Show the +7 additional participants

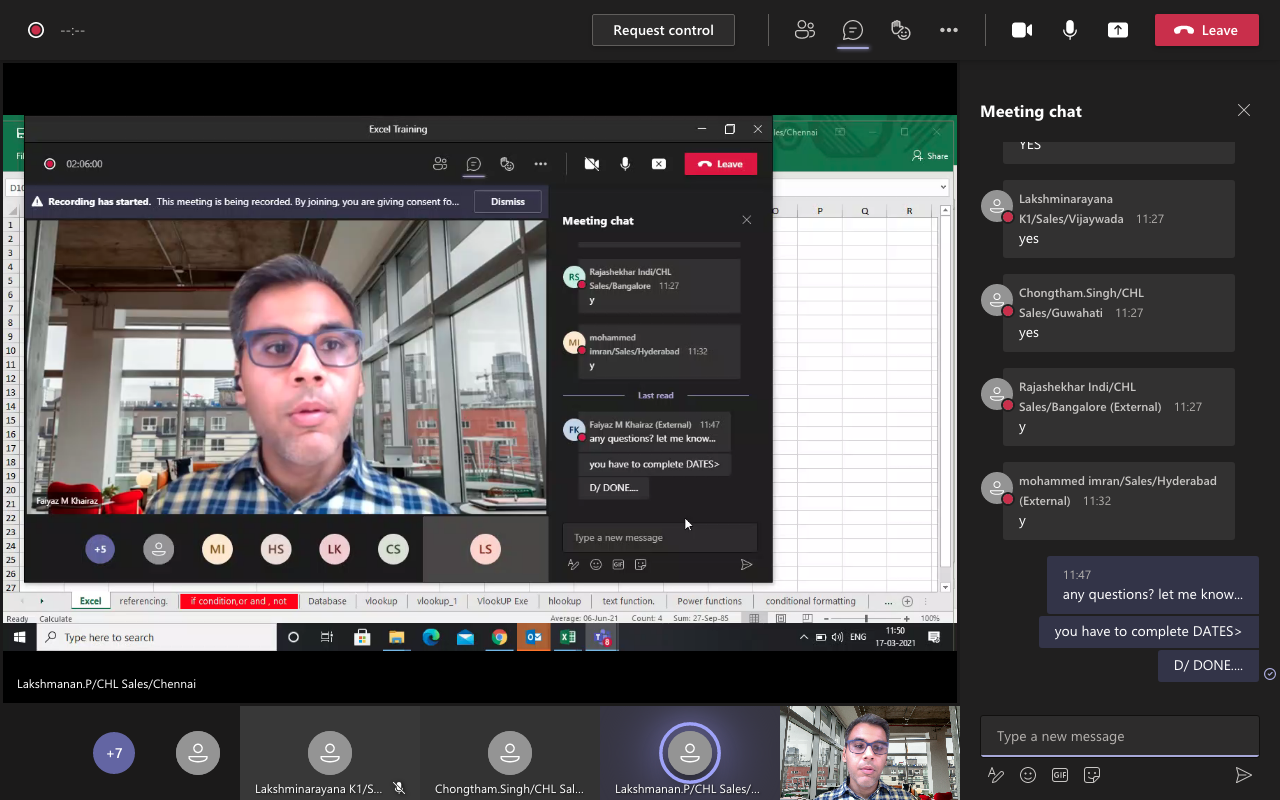(x=114, y=753)
